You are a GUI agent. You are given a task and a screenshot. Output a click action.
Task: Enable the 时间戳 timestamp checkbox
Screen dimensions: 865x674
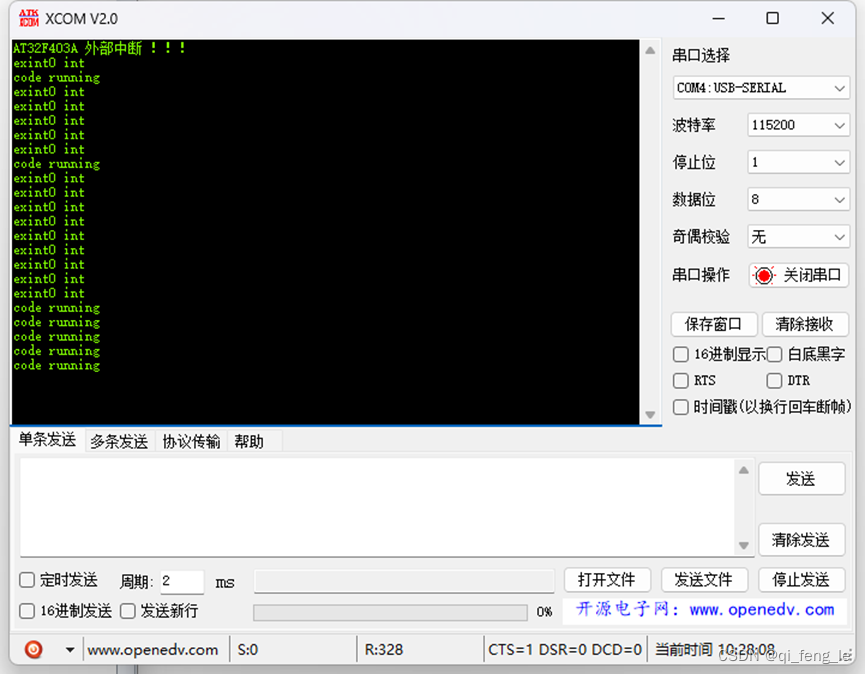(681, 406)
